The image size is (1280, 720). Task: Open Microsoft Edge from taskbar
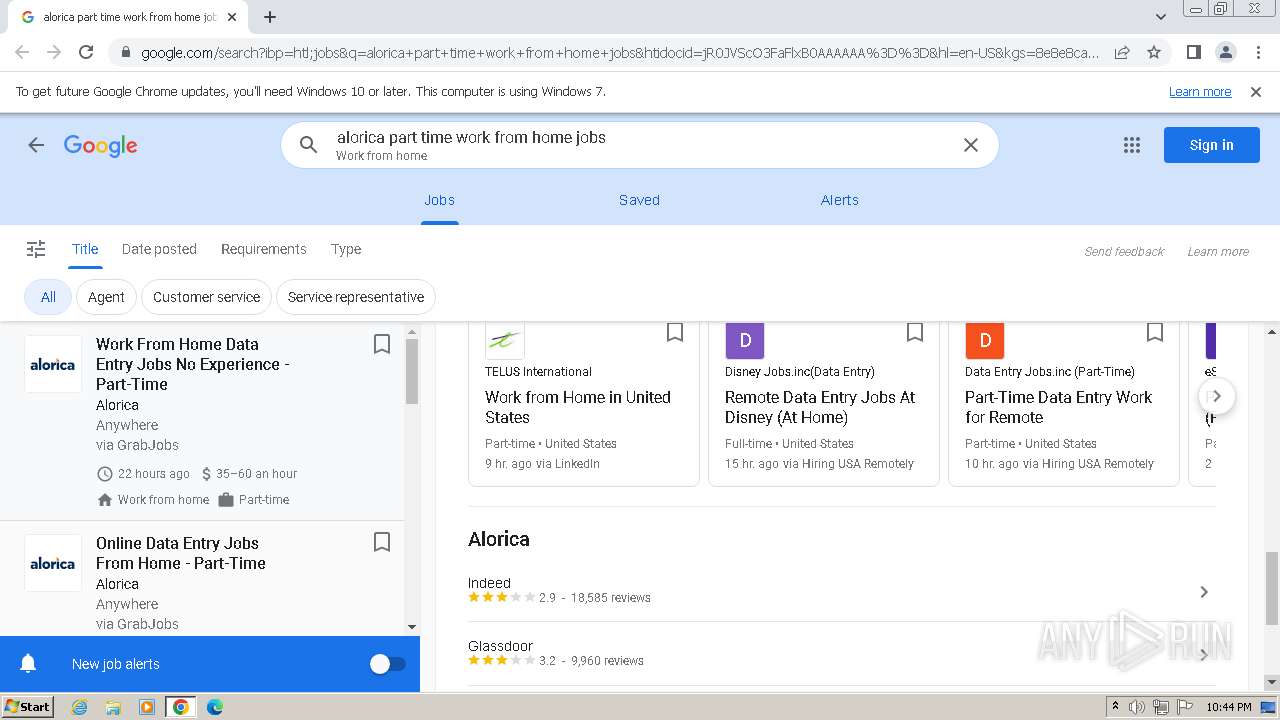[x=215, y=707]
